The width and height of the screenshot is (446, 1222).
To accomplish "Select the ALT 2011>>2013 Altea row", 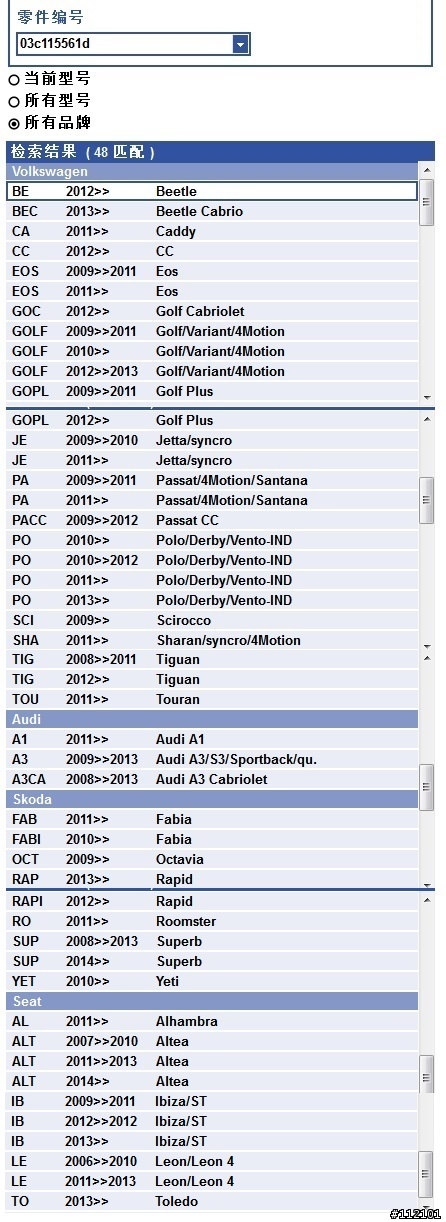I will tap(212, 1061).
